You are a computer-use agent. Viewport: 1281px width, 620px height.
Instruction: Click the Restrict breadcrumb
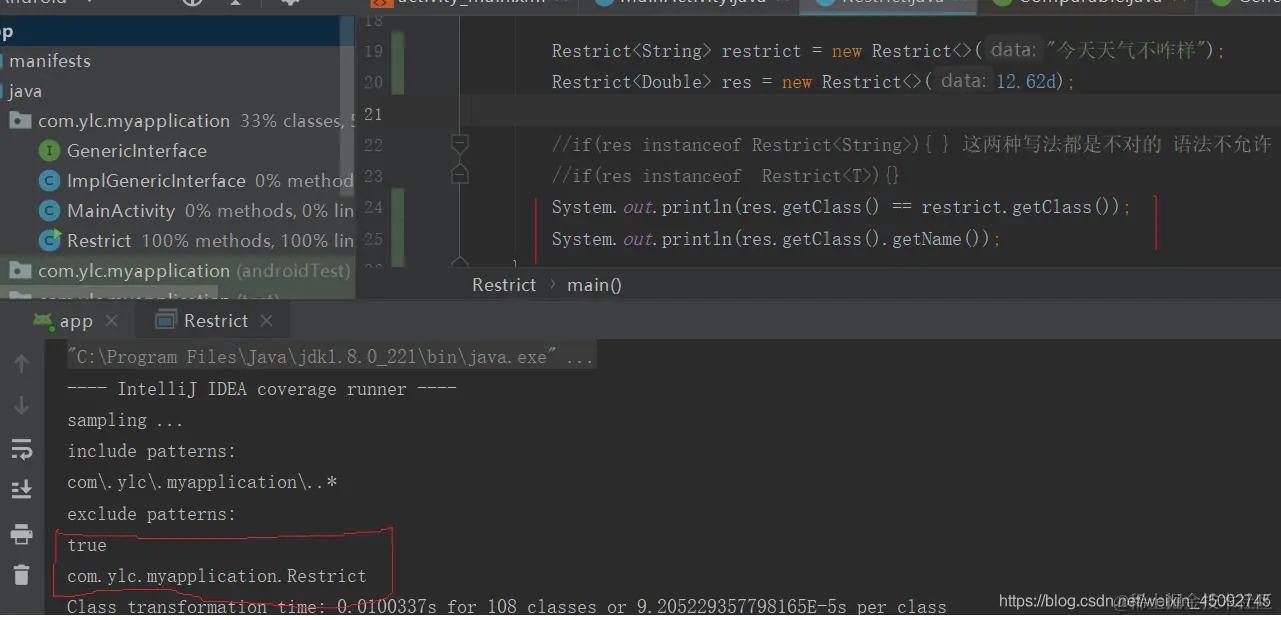pyautogui.click(x=504, y=285)
